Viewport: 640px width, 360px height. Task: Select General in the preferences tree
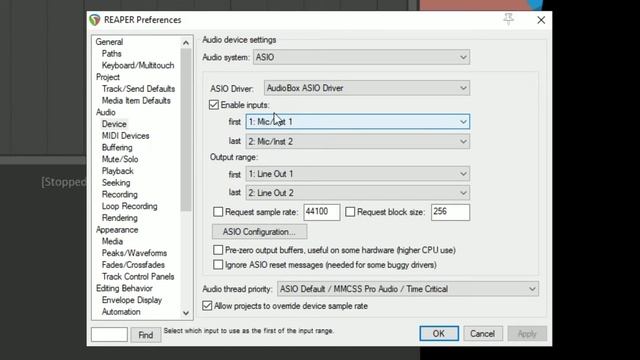pos(109,42)
